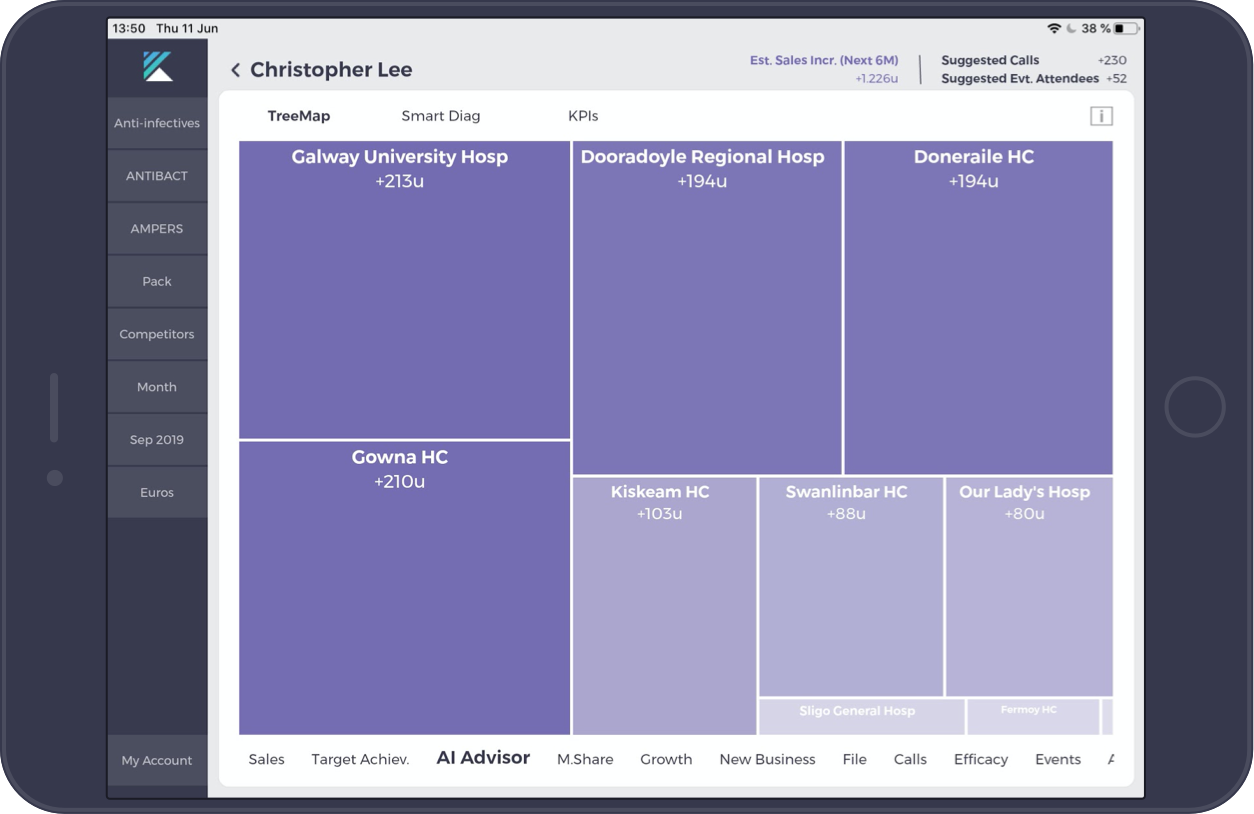
Task: Tap the battery indicator icon
Action: (1126, 28)
